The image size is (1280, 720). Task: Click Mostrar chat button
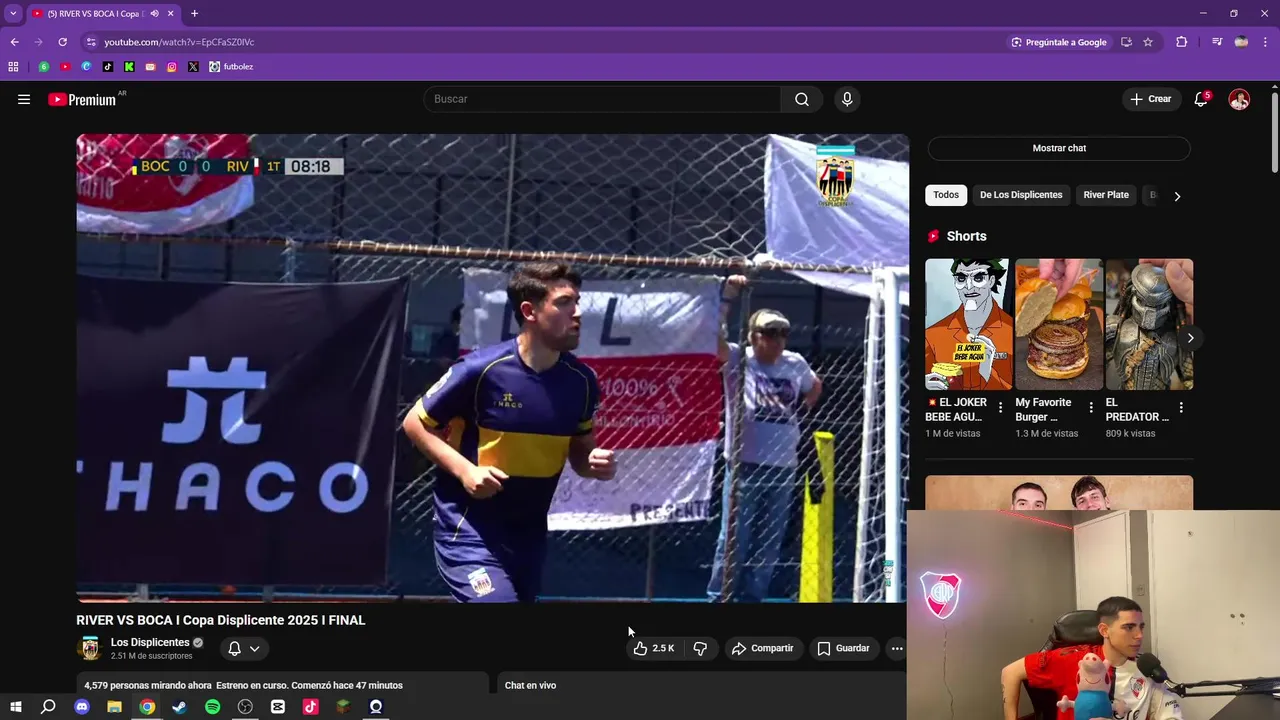click(x=1059, y=148)
